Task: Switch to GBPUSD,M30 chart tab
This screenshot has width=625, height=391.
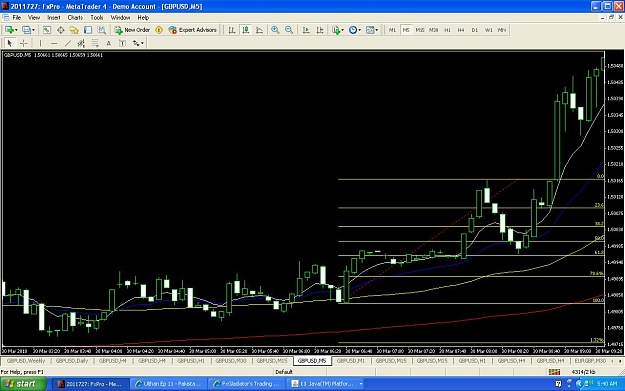Action: 231,361
